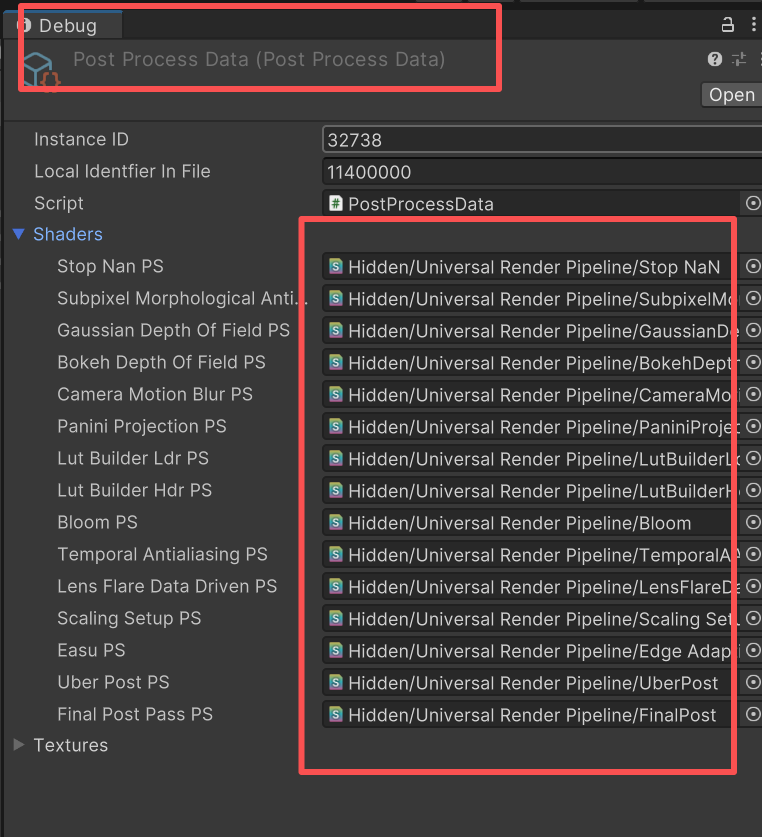
Task: Click the PaniniProje shader reference field
Action: [x=531, y=427]
